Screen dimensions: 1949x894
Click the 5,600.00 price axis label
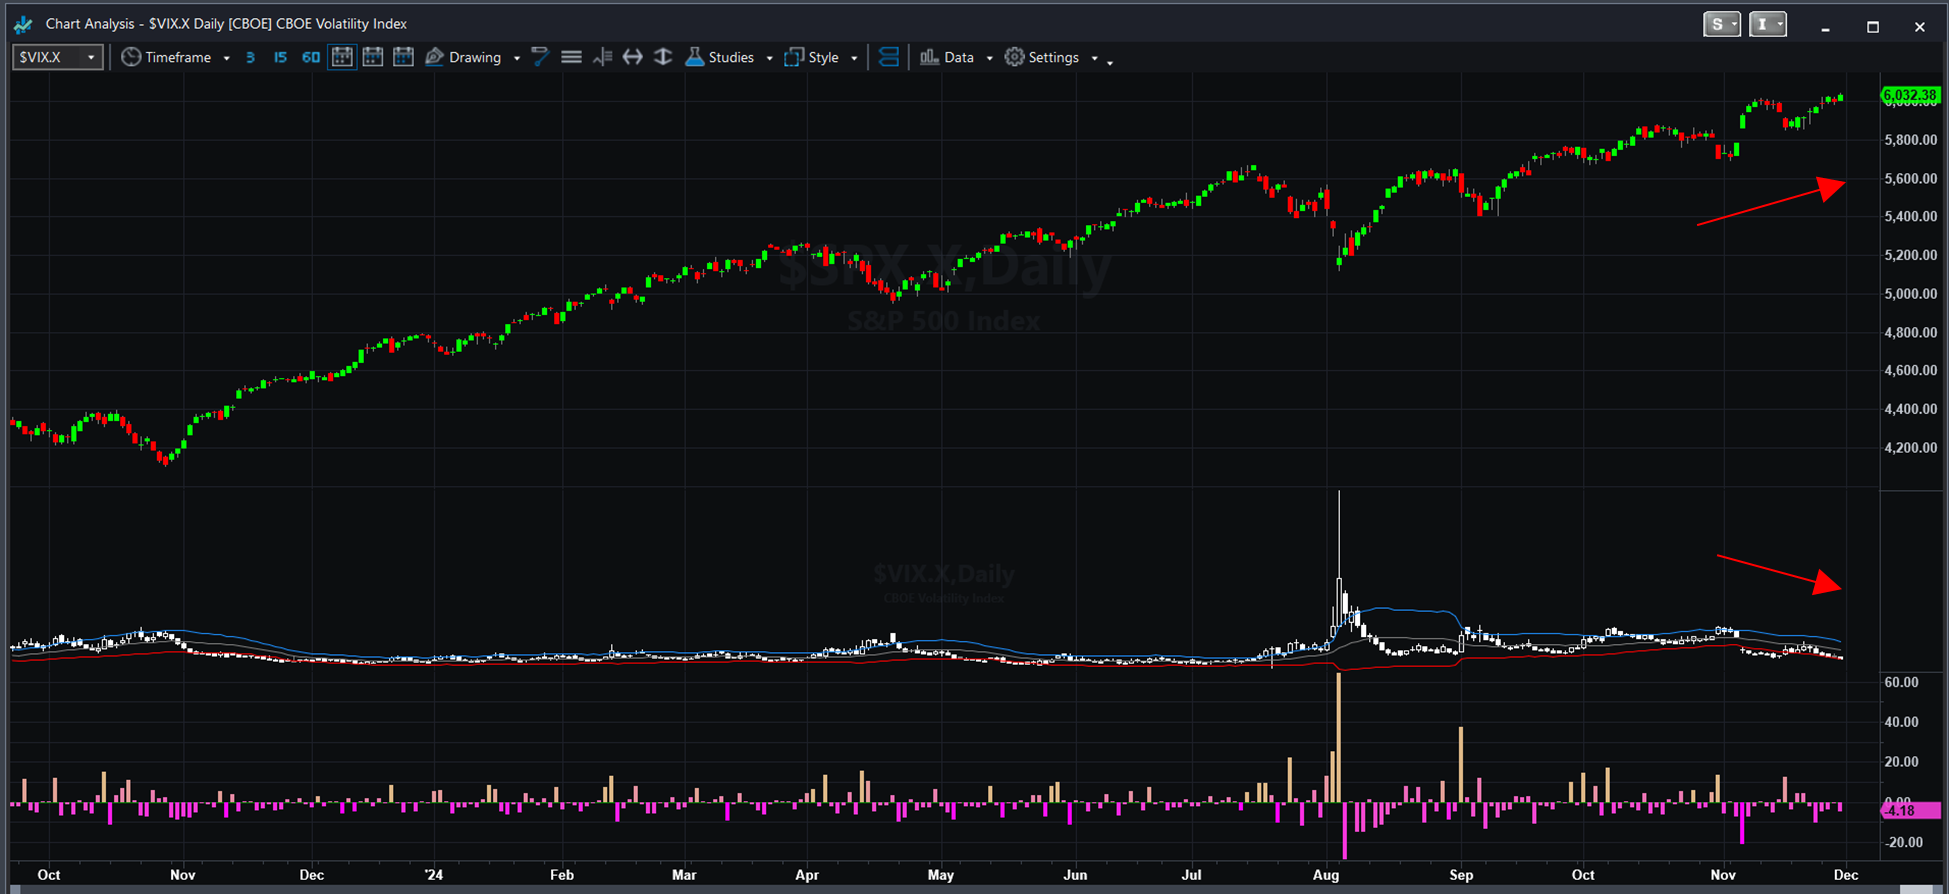pyautogui.click(x=1910, y=178)
